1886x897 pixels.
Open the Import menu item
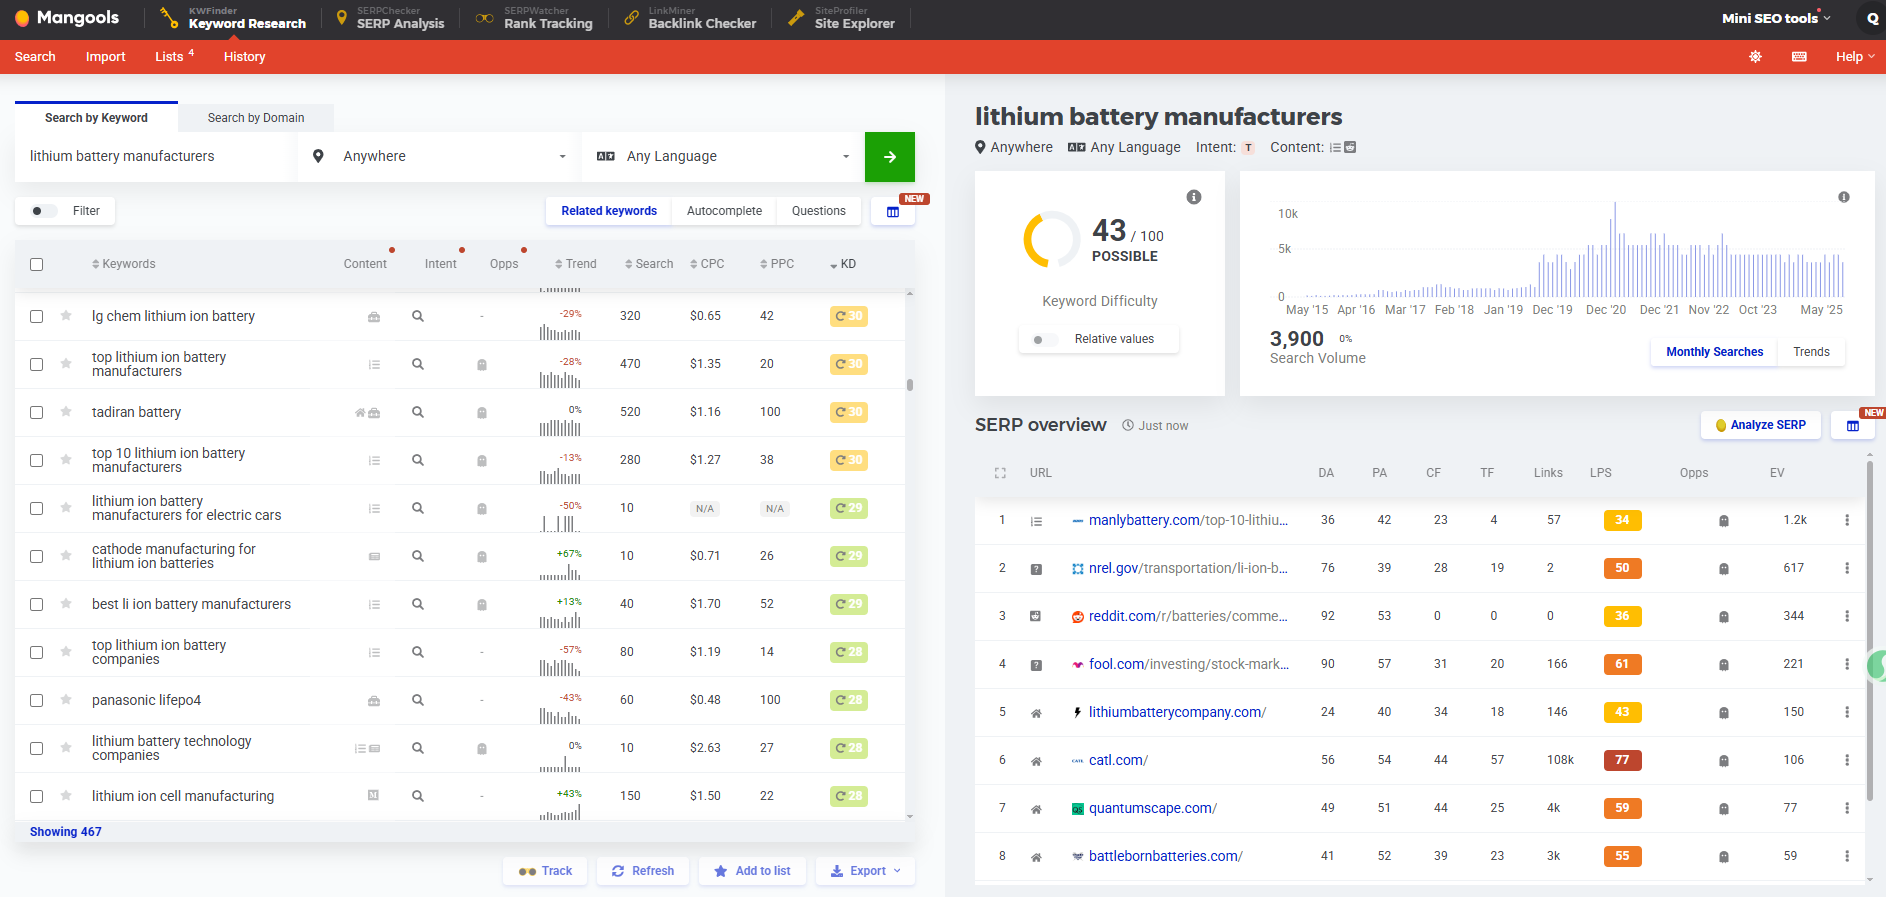(105, 57)
